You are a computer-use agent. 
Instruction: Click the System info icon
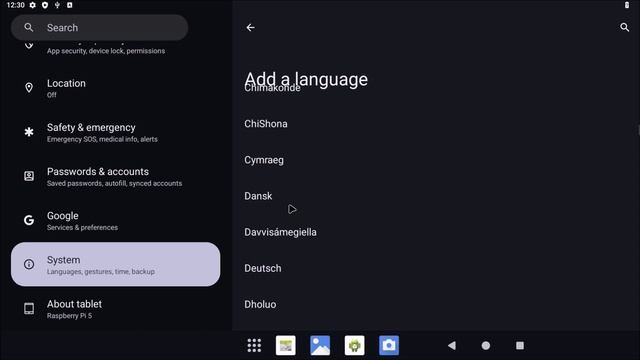click(29, 264)
